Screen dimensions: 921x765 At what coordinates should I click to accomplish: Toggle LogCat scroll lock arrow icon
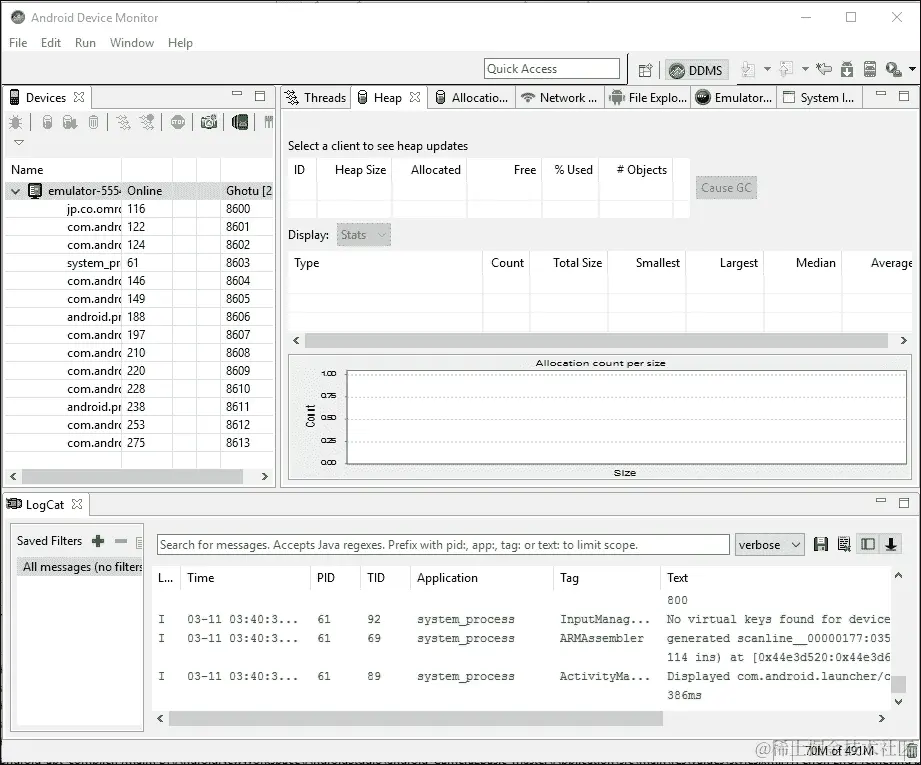[891, 545]
